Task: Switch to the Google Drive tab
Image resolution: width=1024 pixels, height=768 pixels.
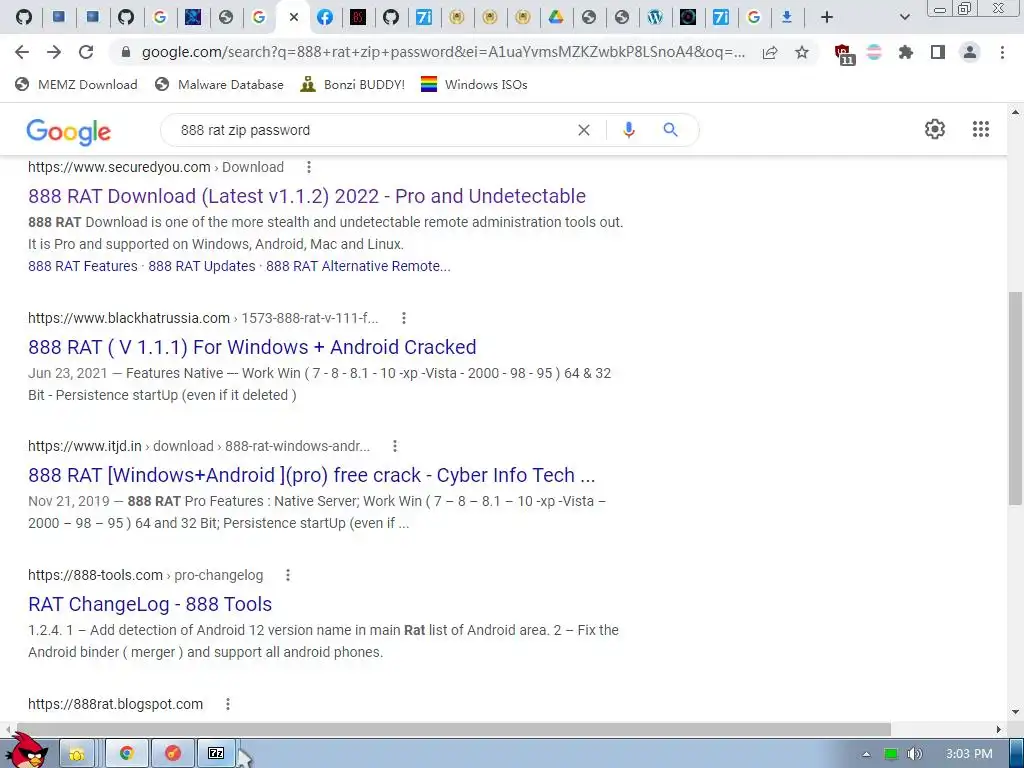Action: 556,17
